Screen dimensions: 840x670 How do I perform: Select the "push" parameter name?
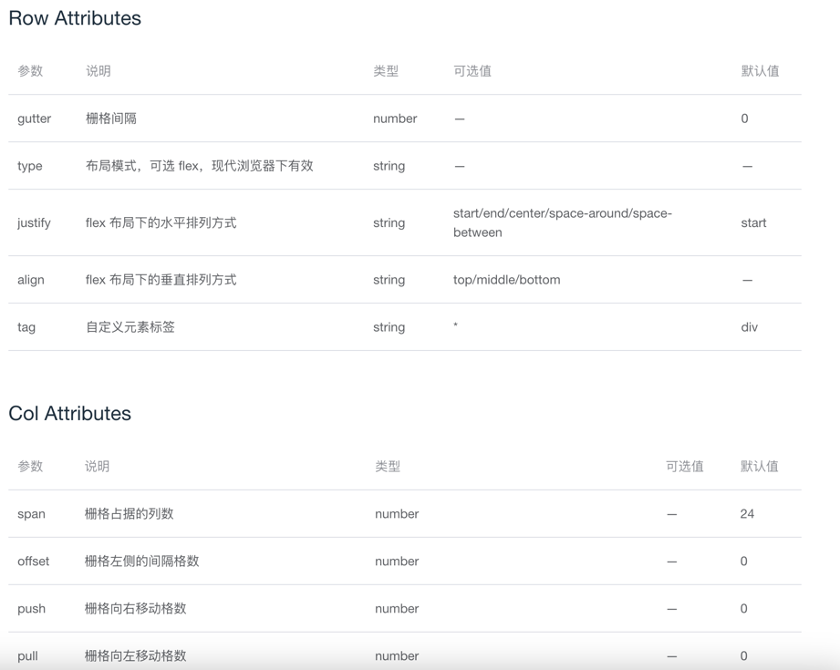31,609
